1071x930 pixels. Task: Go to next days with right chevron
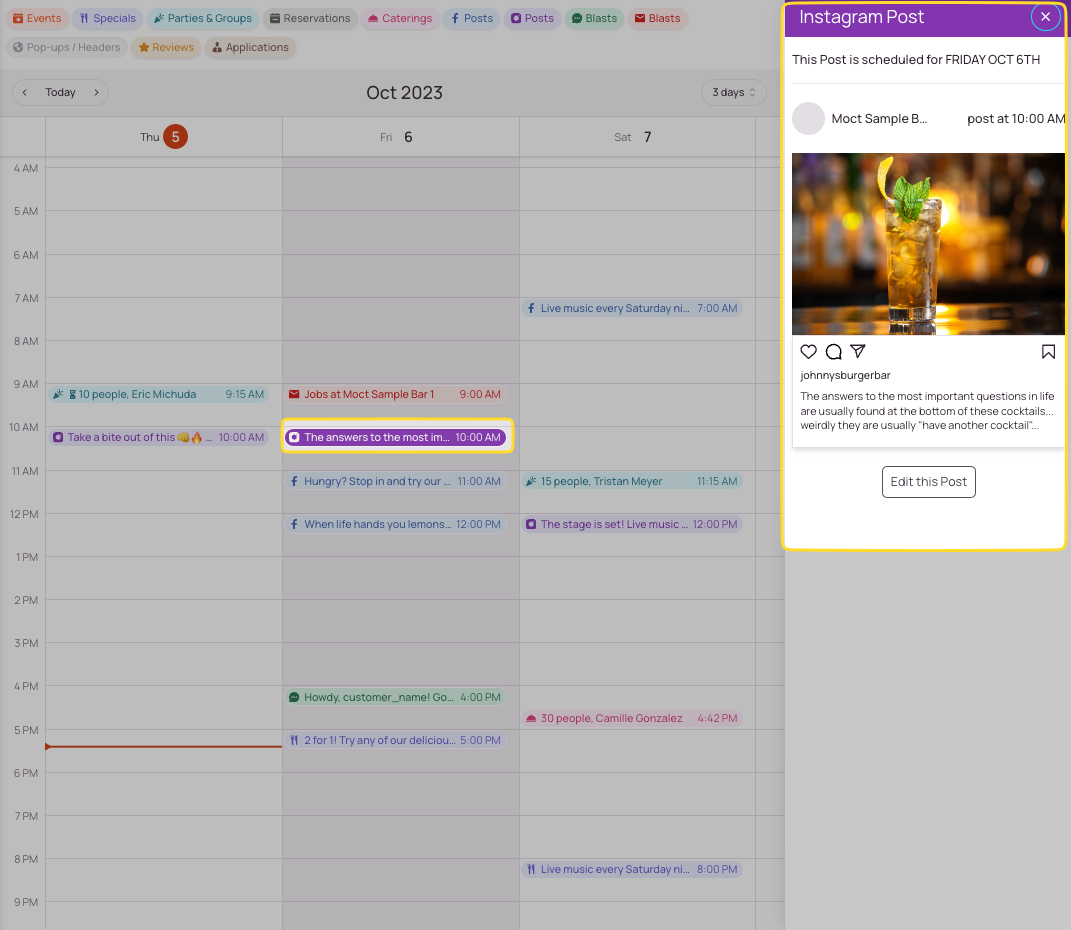[96, 92]
